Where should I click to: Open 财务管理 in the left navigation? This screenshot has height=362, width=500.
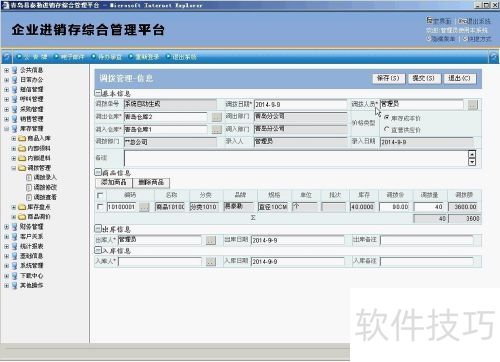[x=31, y=227]
